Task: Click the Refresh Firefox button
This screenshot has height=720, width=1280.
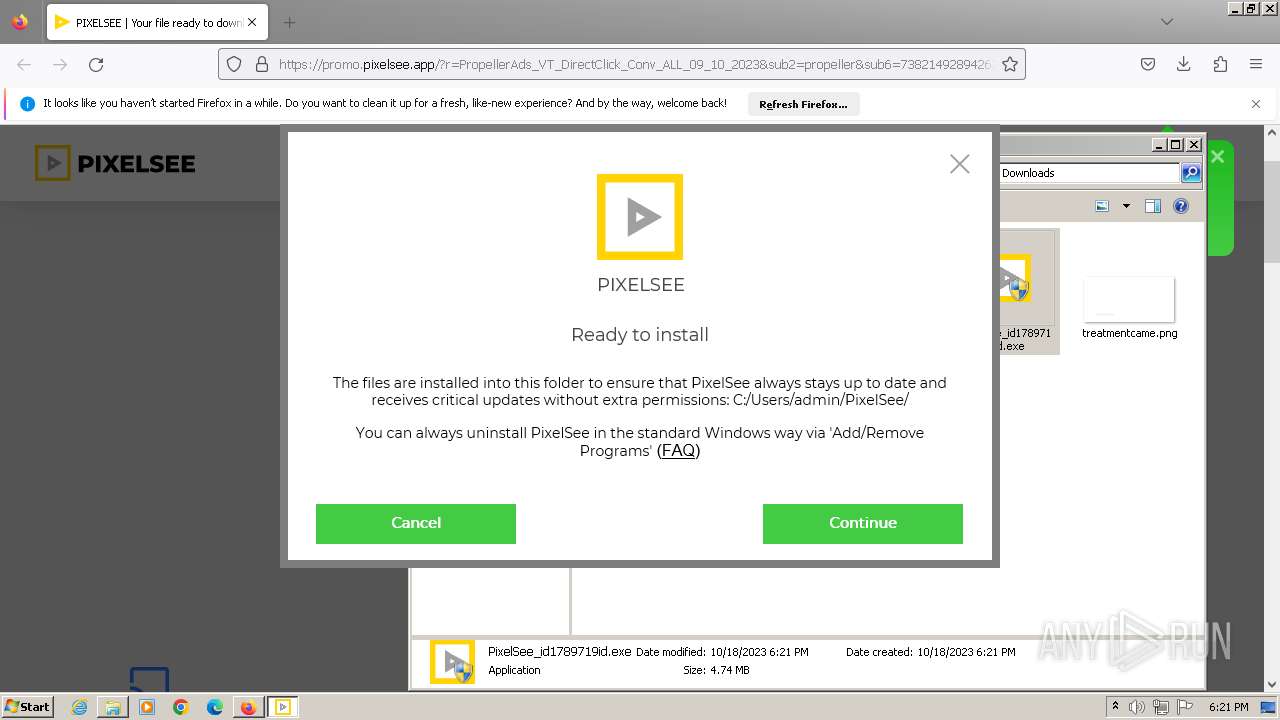Action: click(x=803, y=104)
